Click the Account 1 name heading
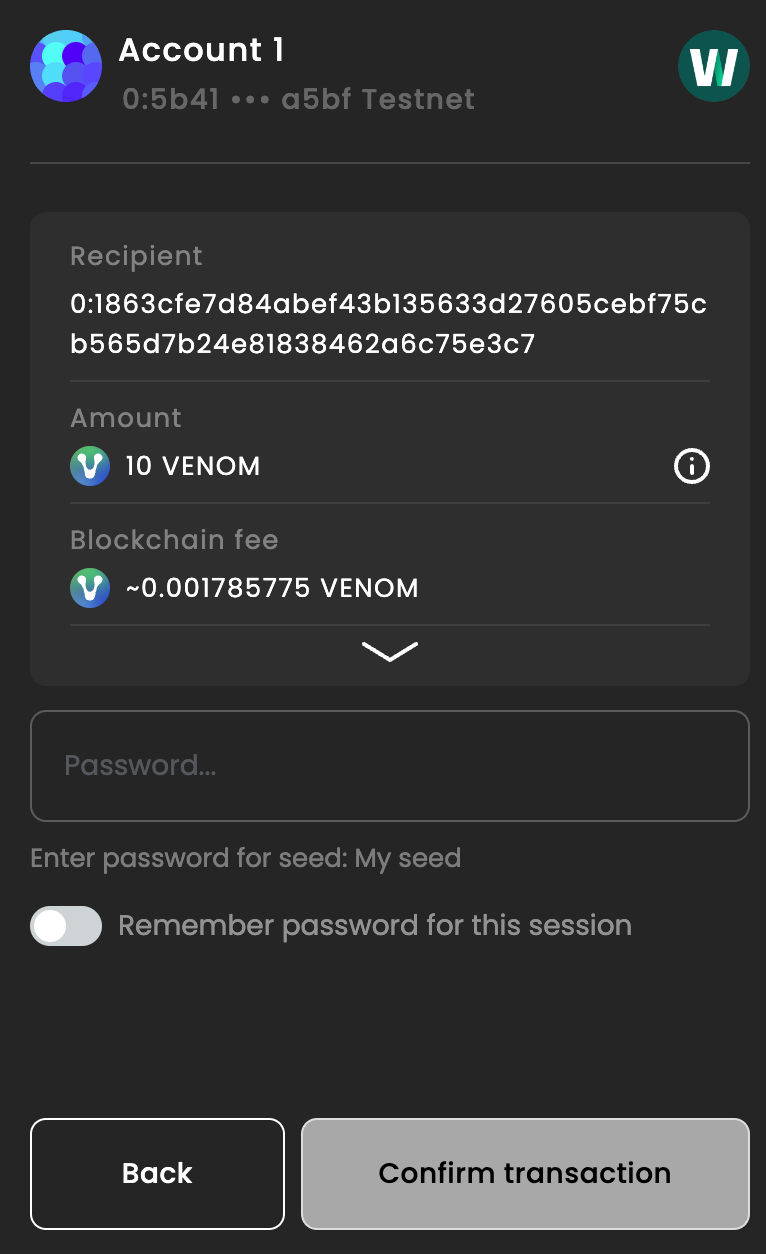 coord(201,50)
